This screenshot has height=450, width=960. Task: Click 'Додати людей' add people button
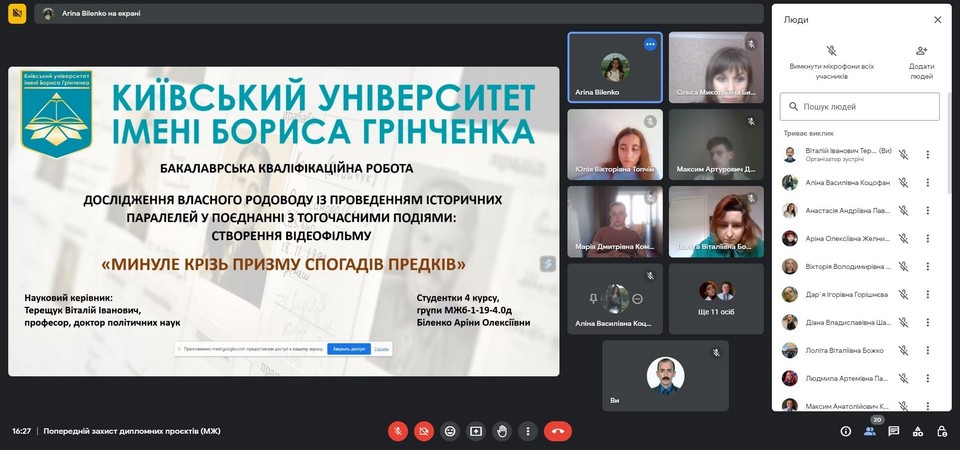(x=921, y=61)
